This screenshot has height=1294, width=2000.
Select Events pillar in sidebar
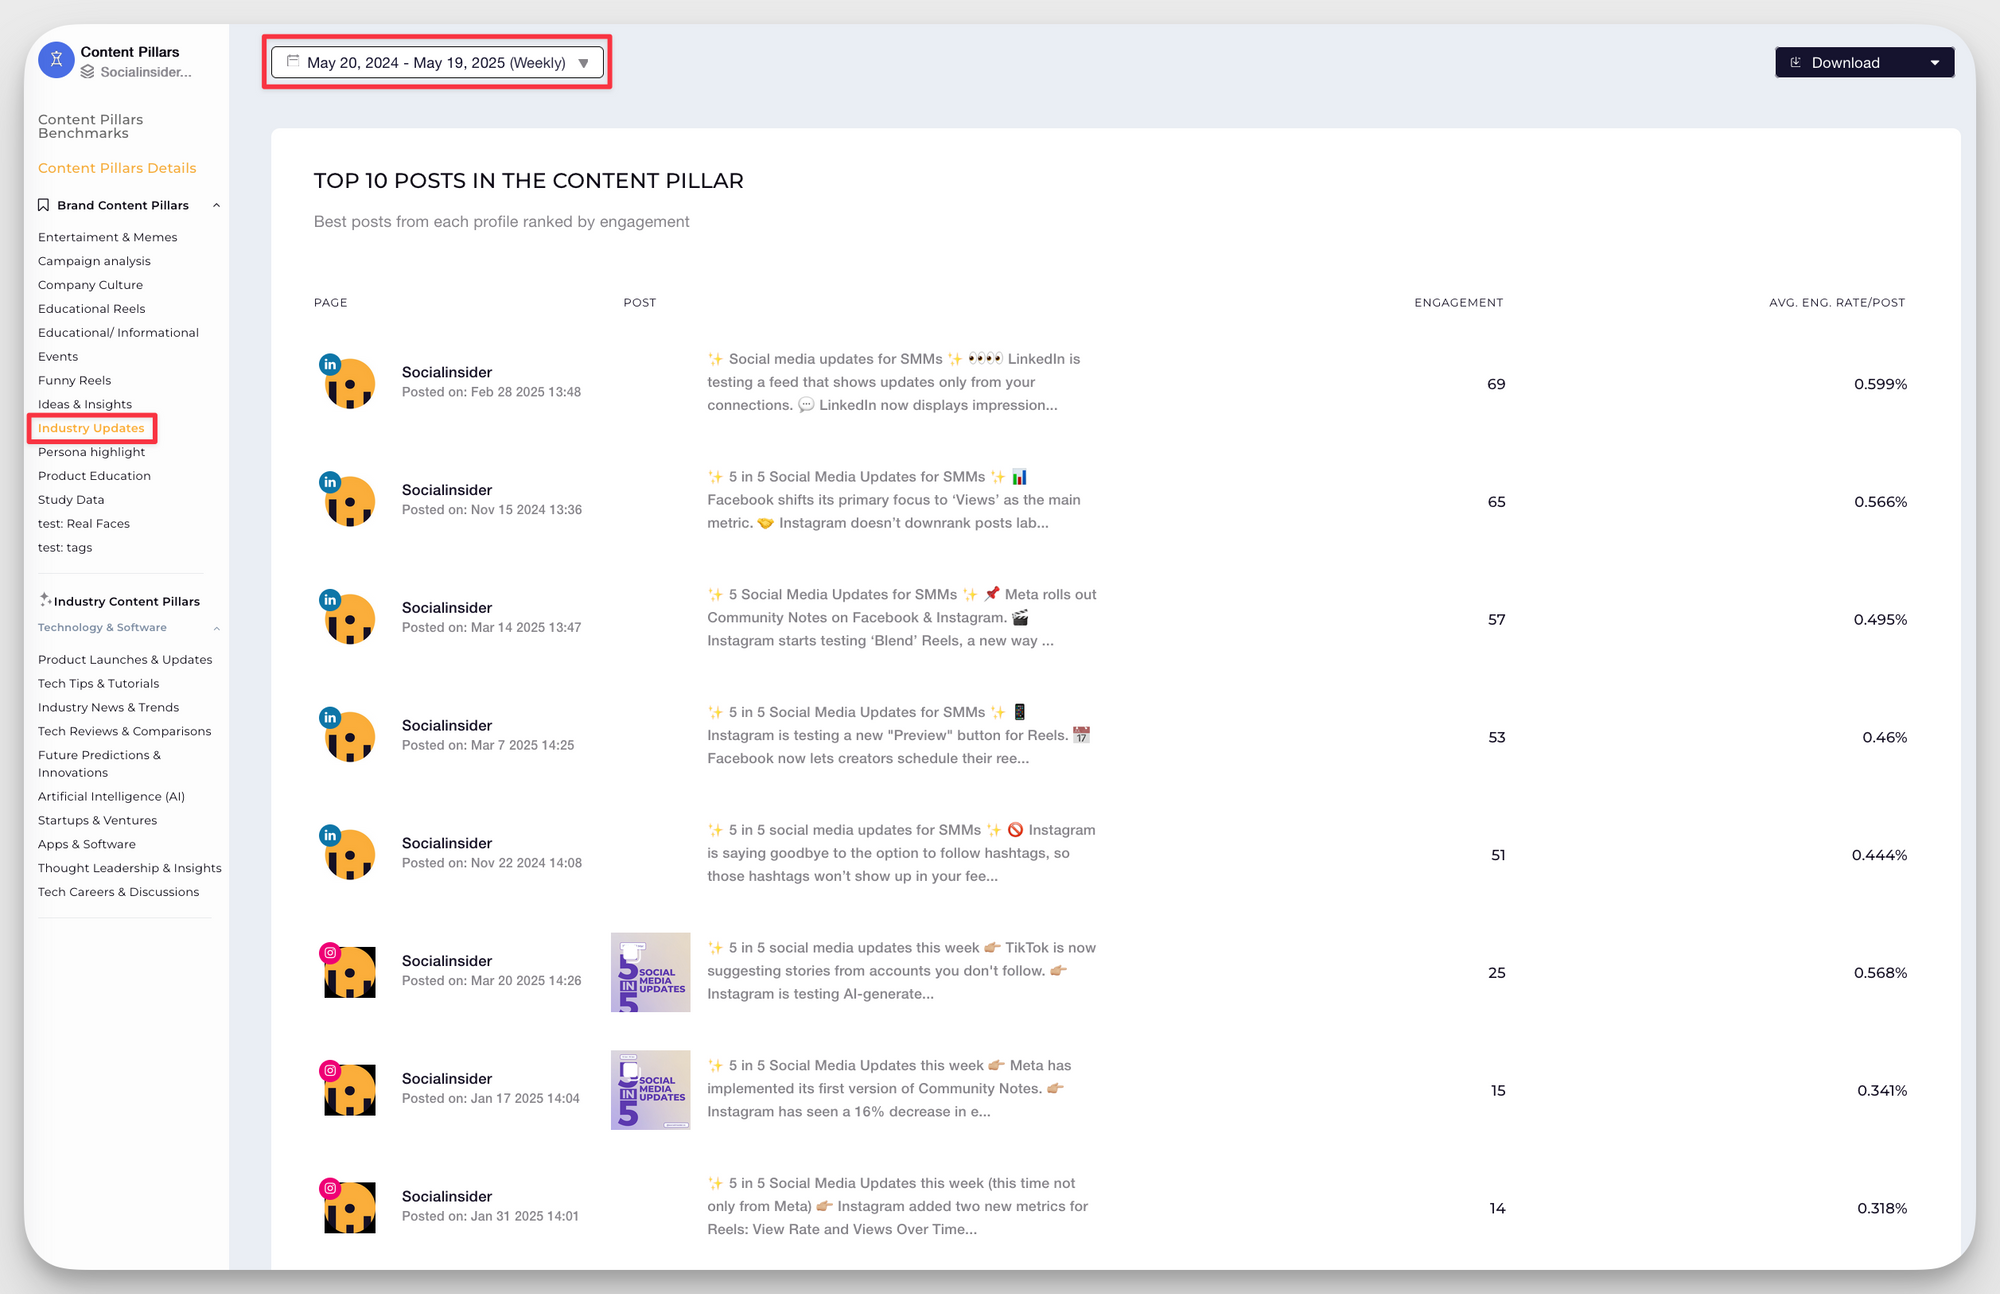click(58, 357)
